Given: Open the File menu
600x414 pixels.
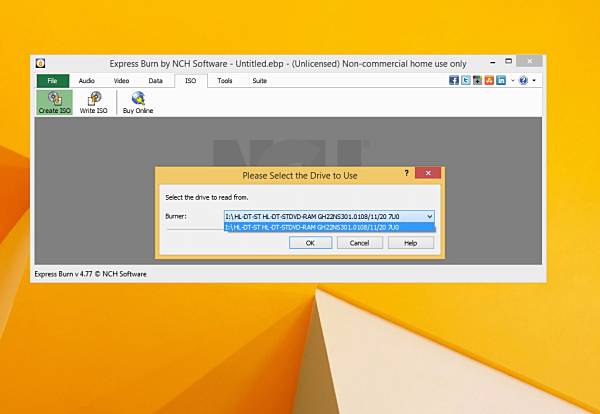Looking at the screenshot, I should 53,81.
